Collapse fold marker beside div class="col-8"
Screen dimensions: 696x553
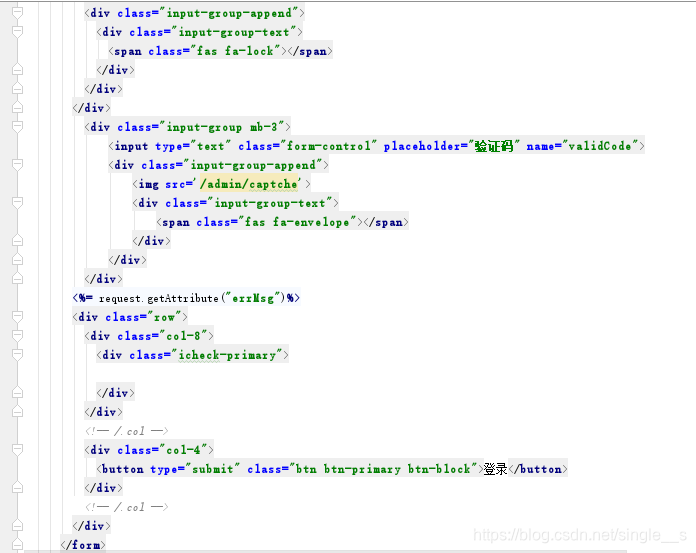[x=17, y=336]
